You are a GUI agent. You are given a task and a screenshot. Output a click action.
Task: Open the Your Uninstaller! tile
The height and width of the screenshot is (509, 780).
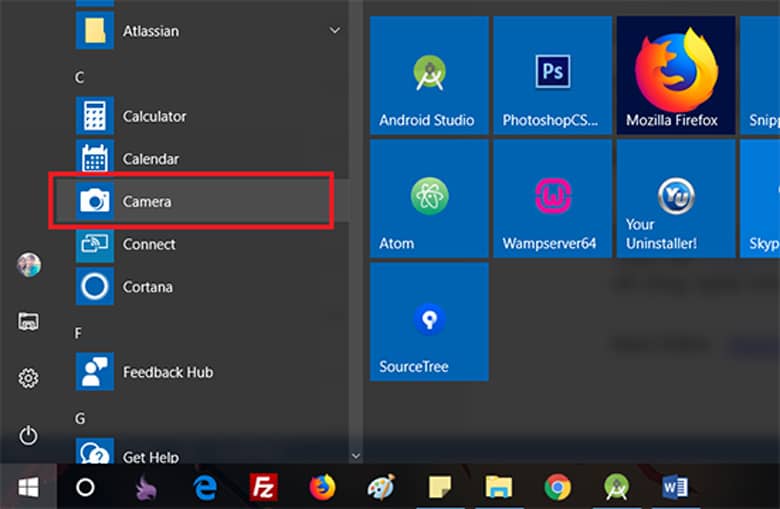click(x=672, y=199)
